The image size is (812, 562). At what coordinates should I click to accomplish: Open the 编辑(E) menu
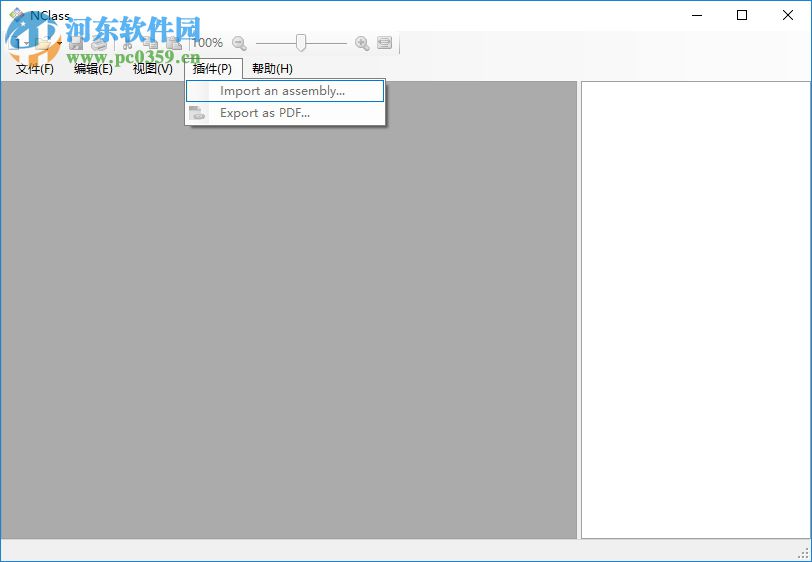[x=93, y=68]
